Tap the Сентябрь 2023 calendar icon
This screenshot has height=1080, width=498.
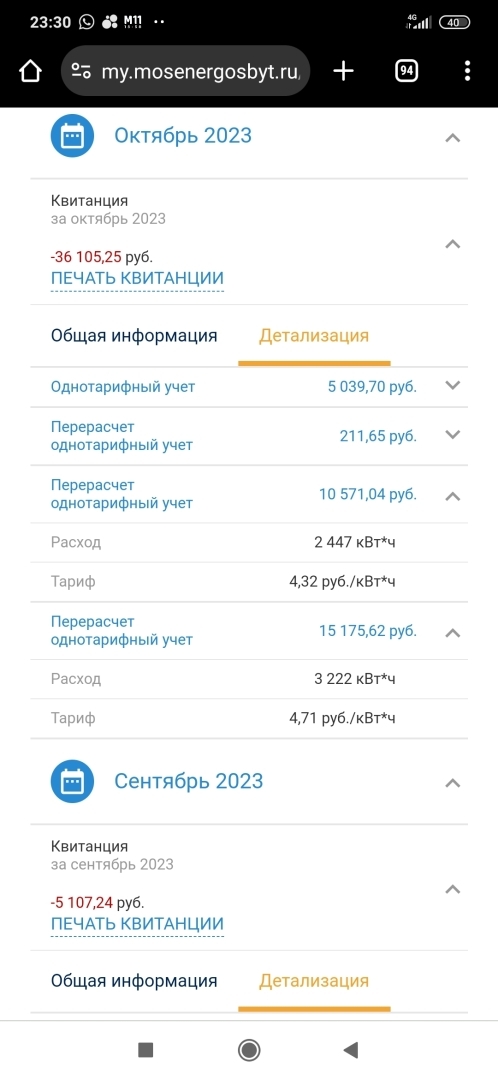tap(72, 781)
